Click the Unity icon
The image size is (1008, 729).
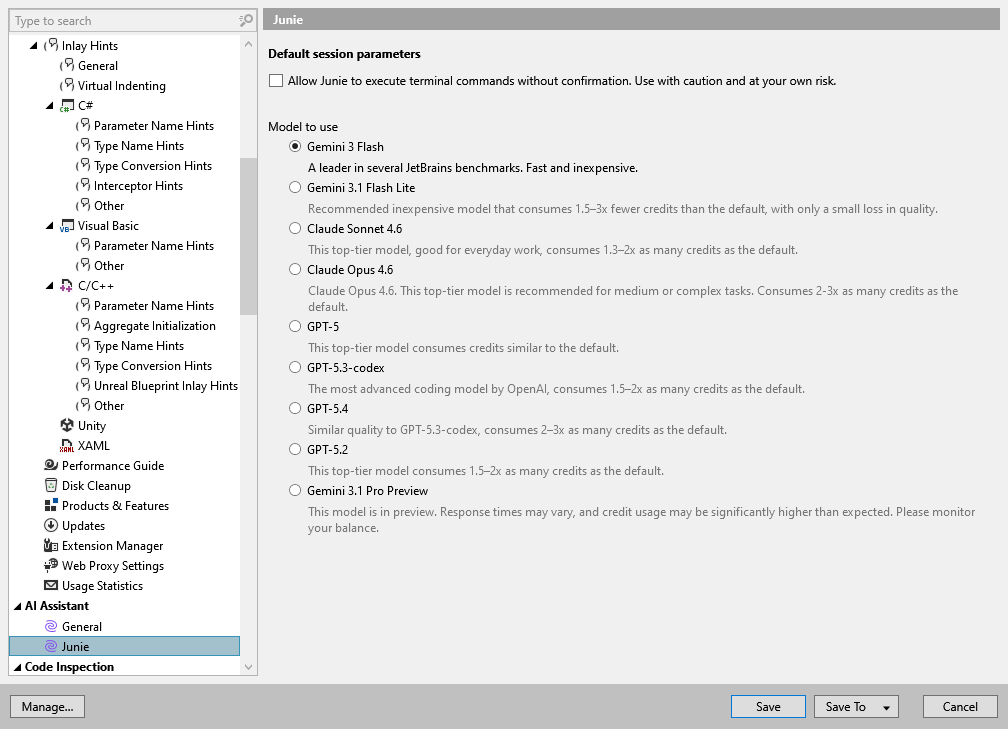point(67,426)
